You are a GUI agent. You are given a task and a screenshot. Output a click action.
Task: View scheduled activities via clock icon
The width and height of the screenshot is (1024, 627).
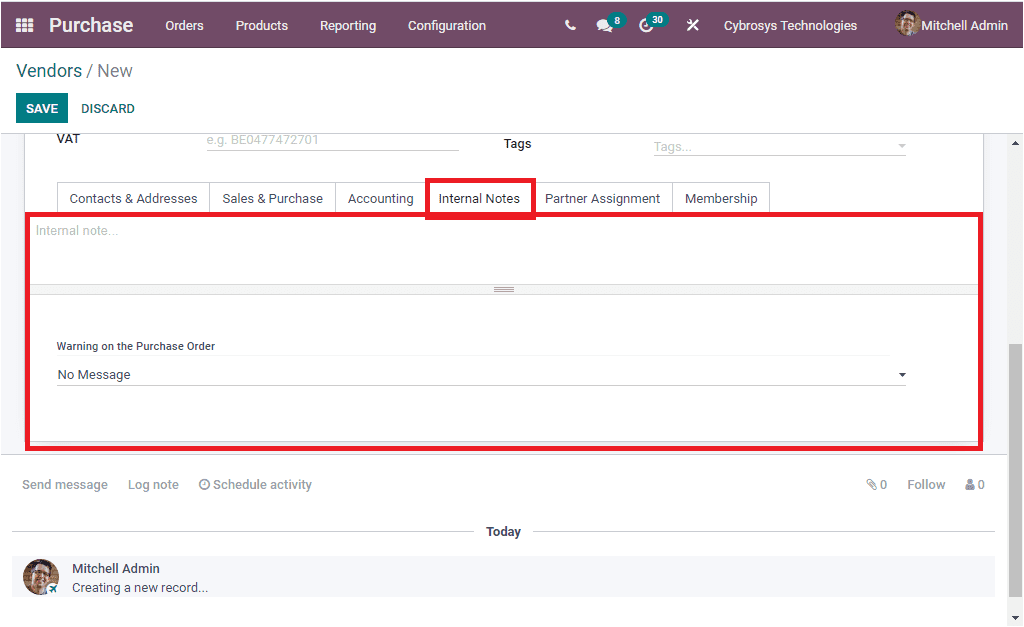point(648,25)
